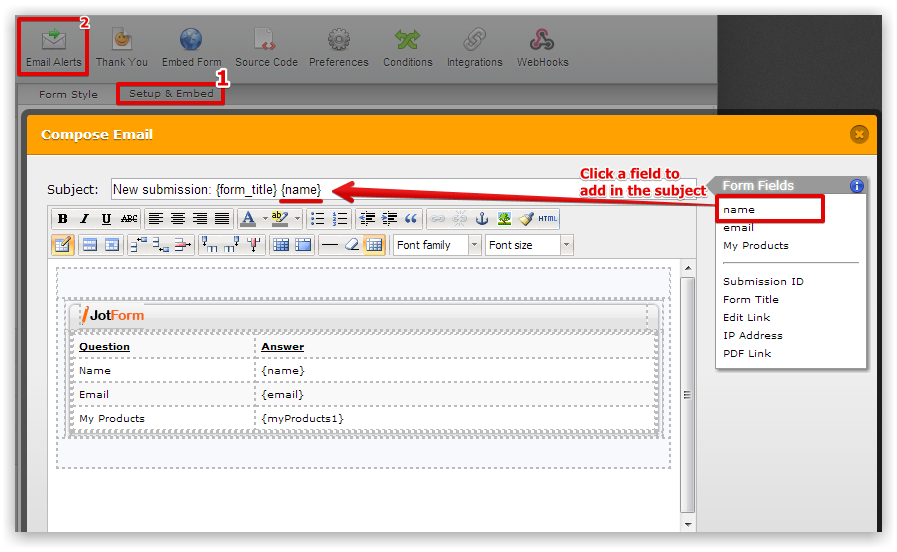
Task: Split merged table cells
Action: click(x=281, y=245)
